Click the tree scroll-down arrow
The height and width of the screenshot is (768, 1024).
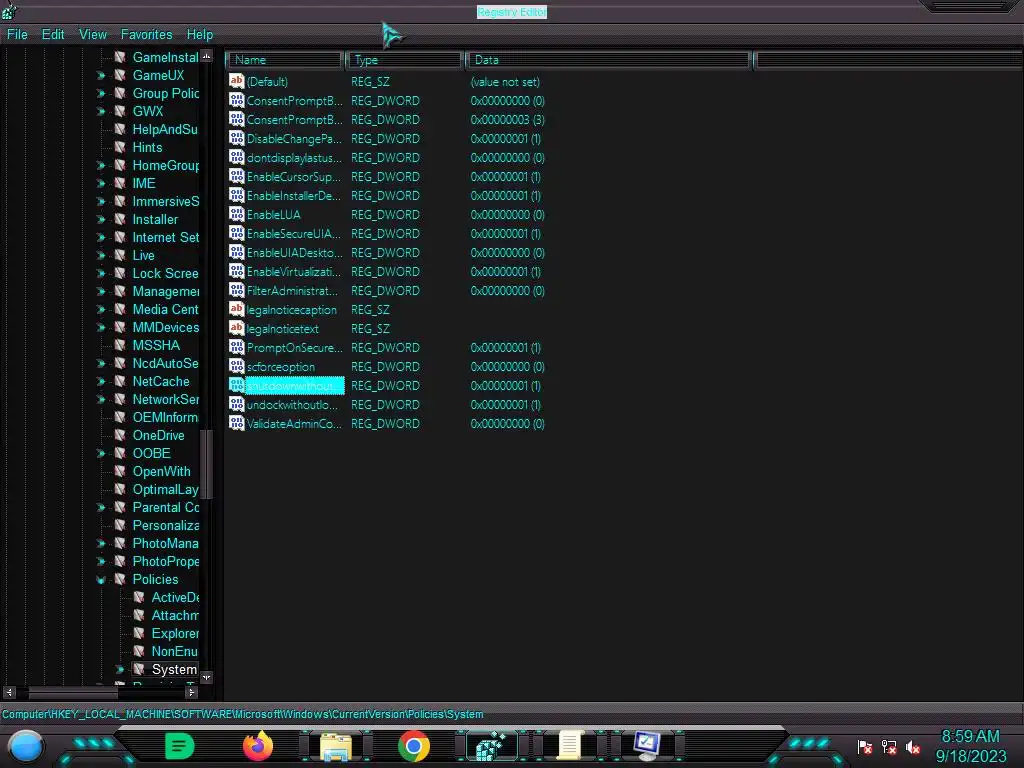click(x=206, y=677)
